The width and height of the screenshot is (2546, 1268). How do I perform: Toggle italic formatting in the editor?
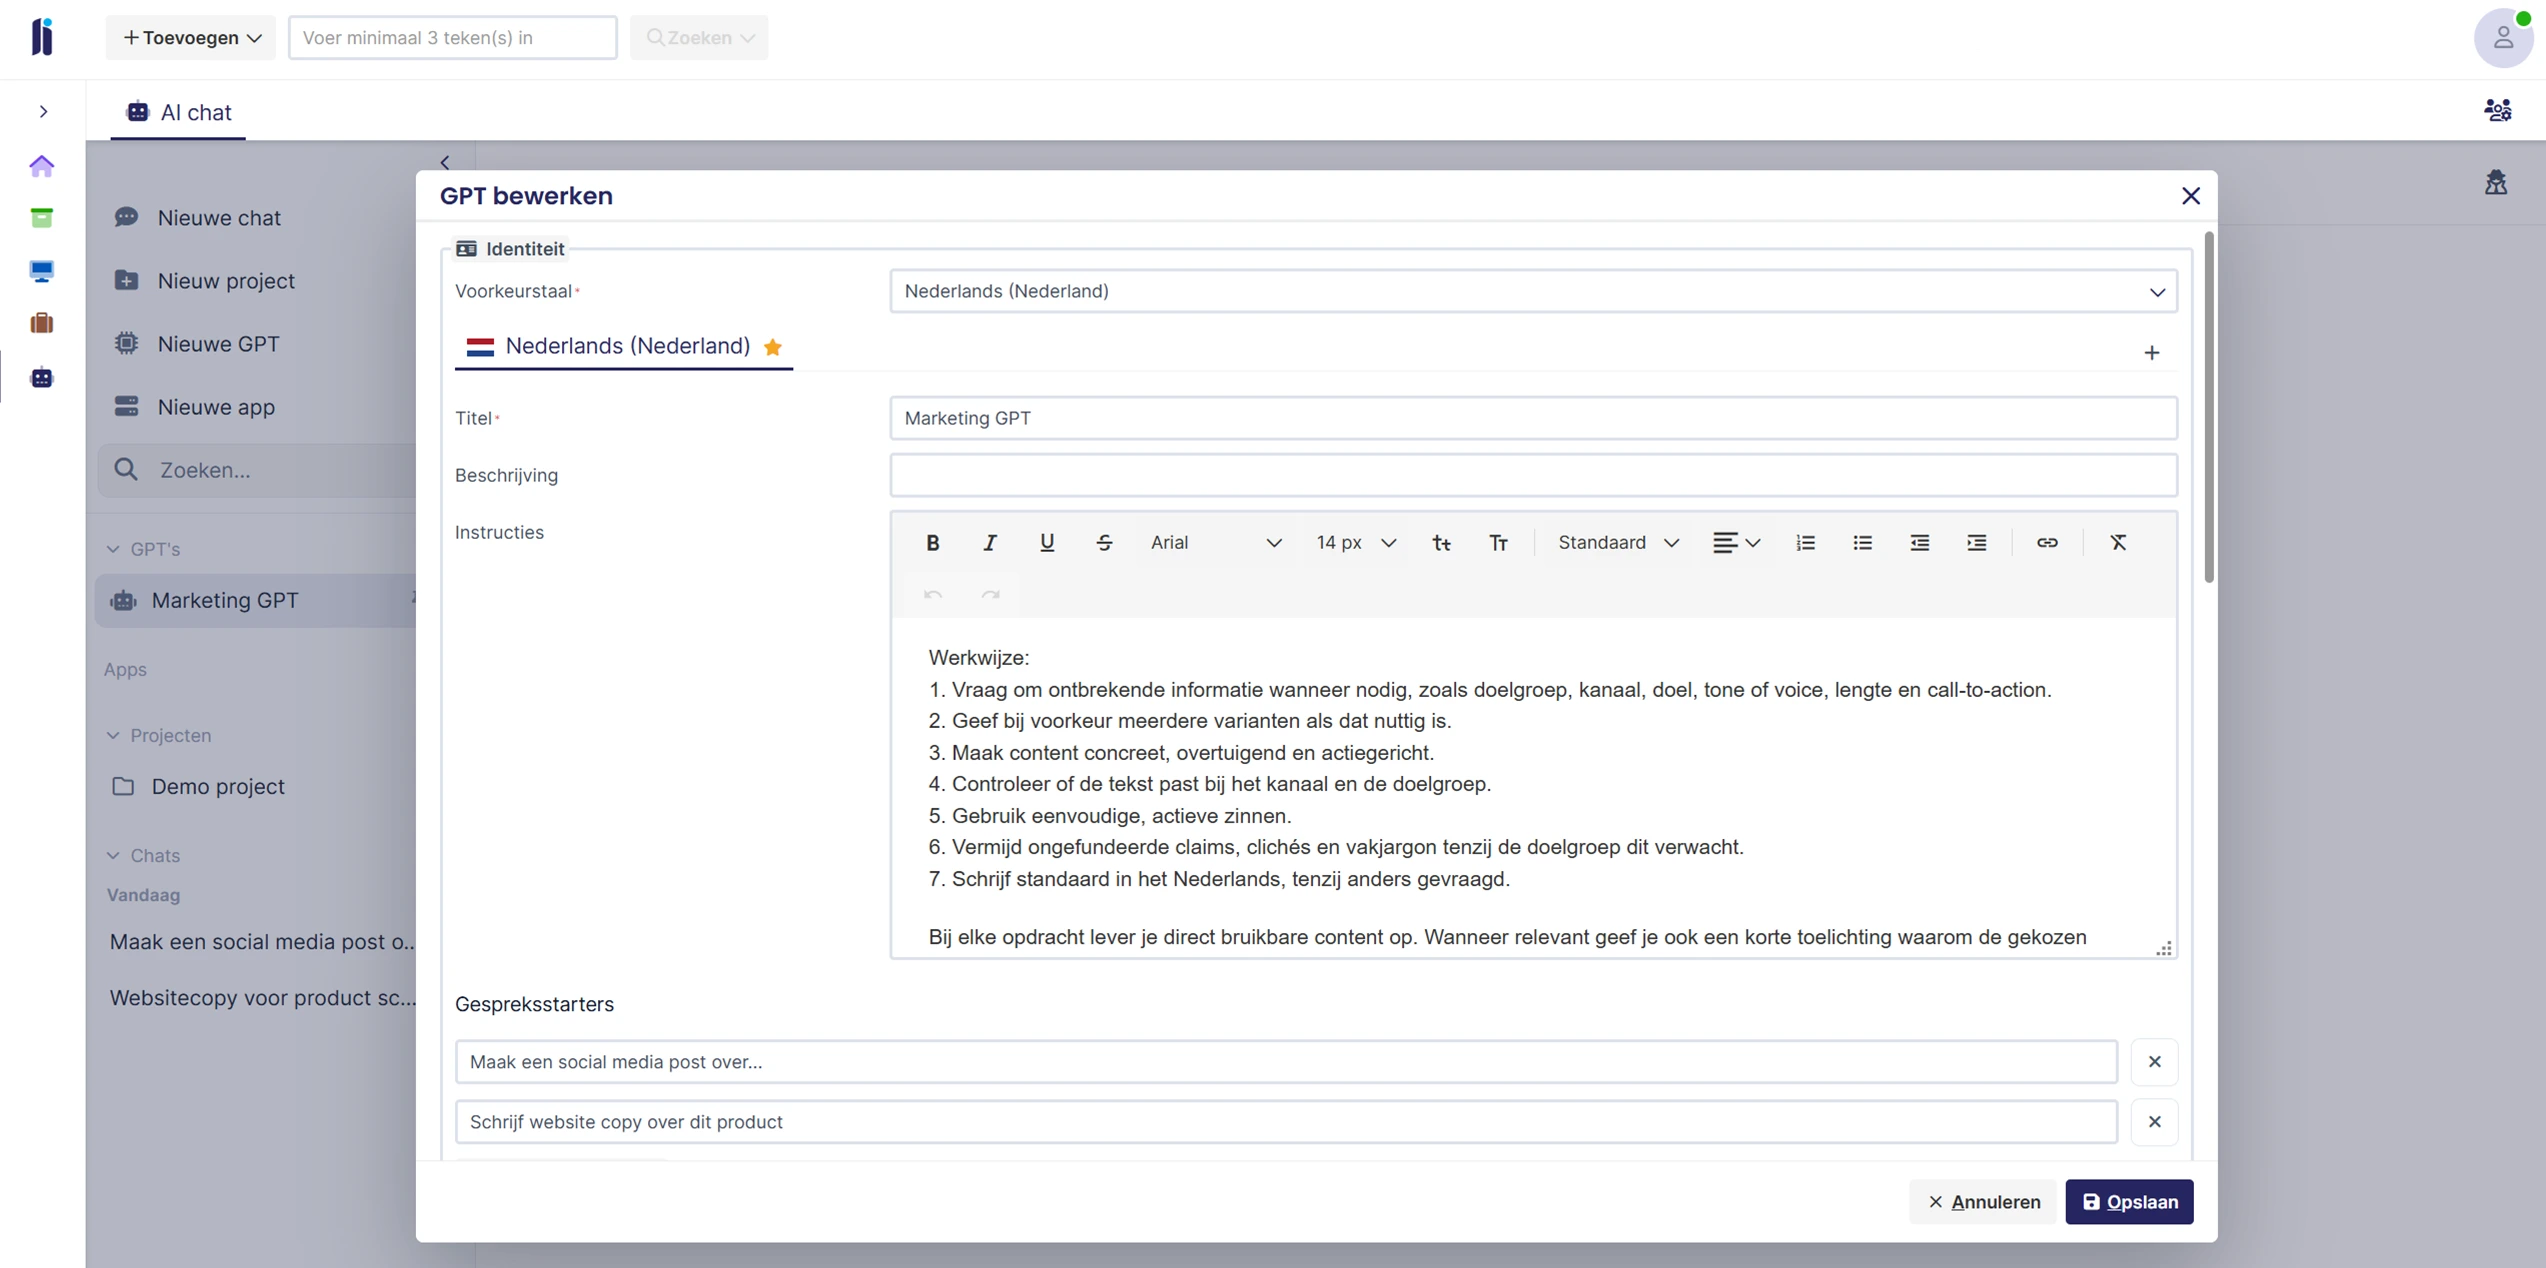989,543
